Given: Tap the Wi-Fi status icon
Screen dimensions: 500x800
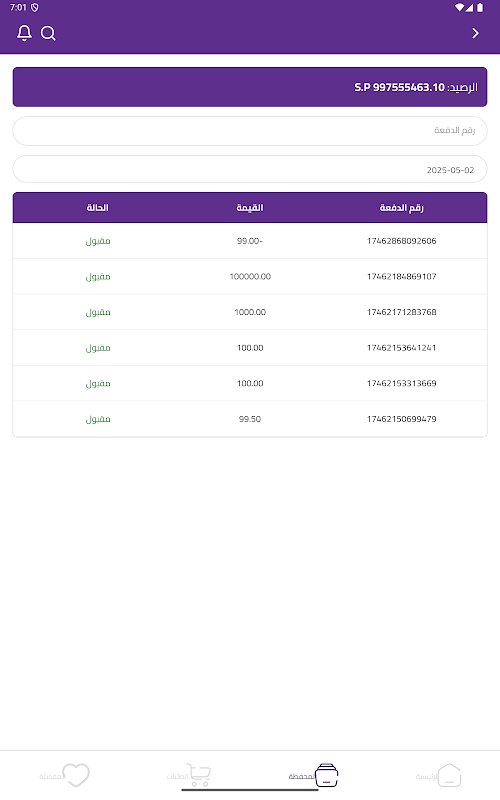Looking at the screenshot, I should coord(460,7).
